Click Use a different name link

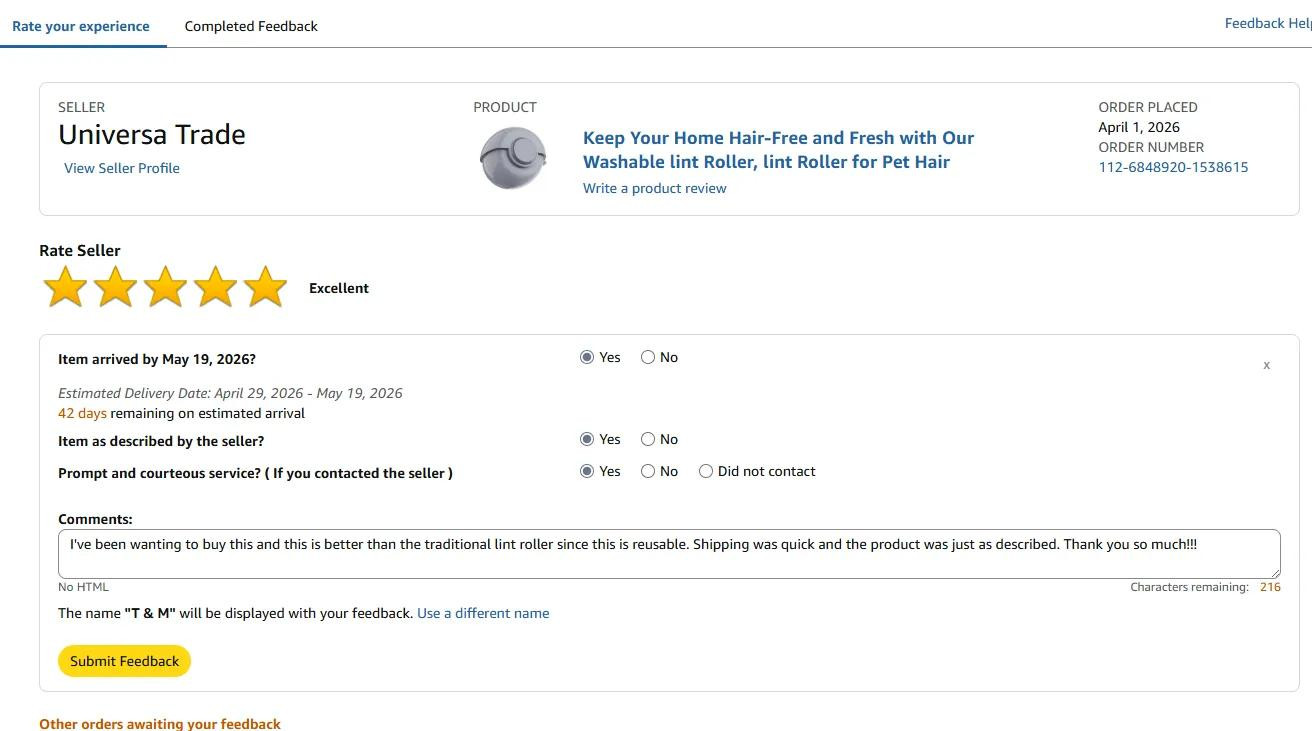483,613
